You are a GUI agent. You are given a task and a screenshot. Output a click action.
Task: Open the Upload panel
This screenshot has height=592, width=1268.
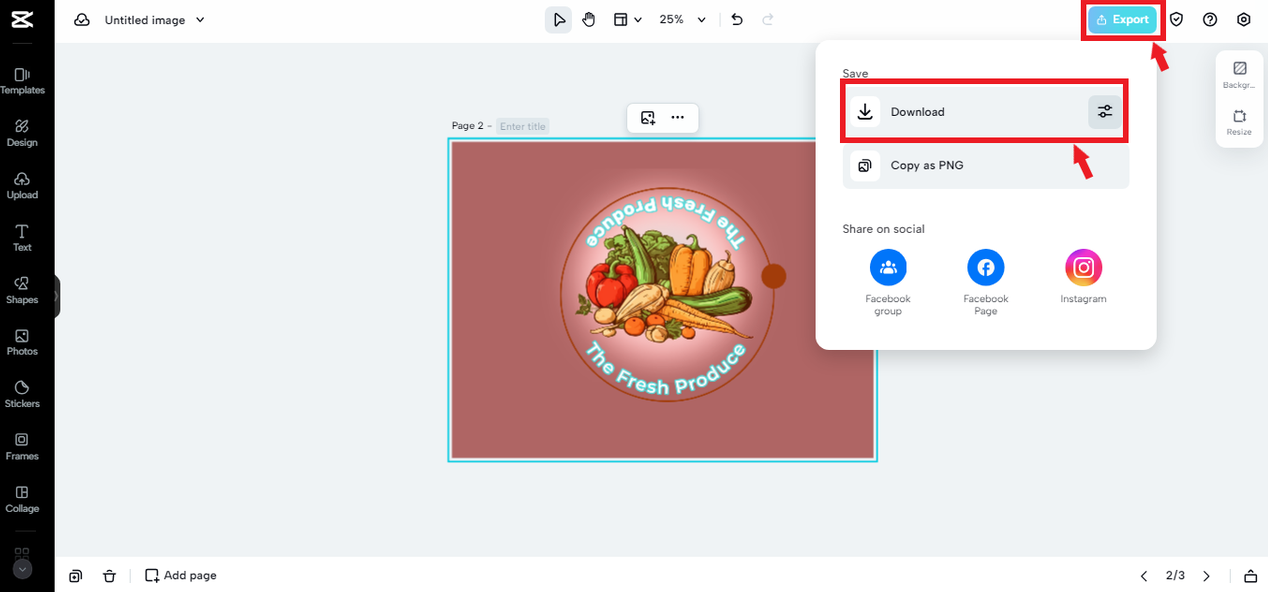click(x=22, y=185)
